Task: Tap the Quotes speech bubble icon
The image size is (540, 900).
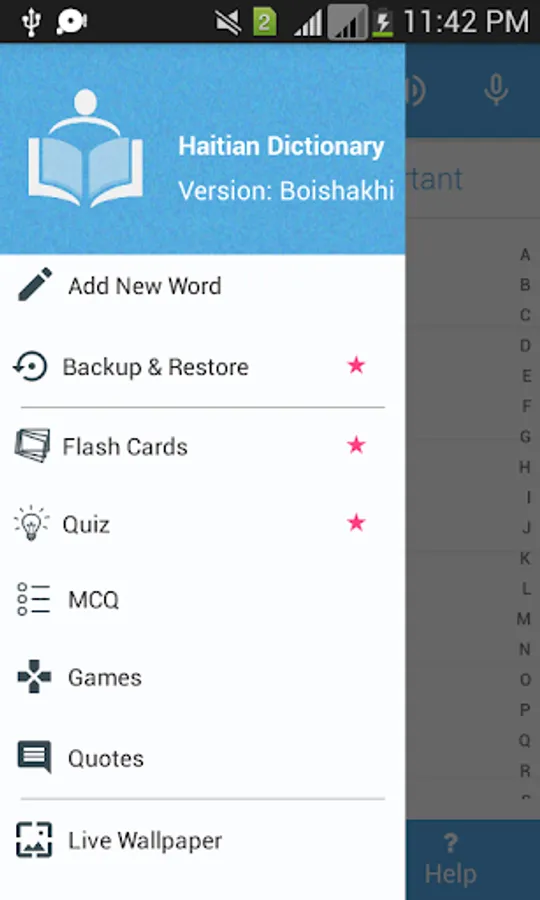Action: [34, 757]
